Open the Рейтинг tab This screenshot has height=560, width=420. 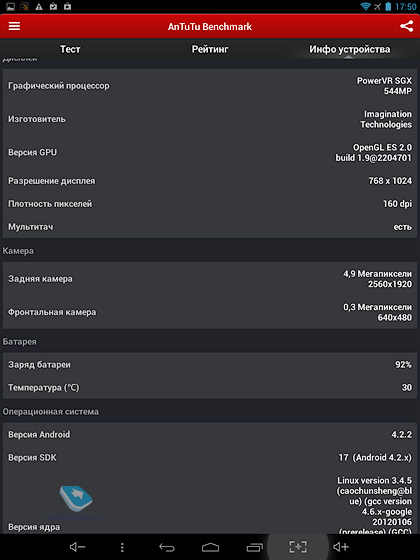[210, 49]
